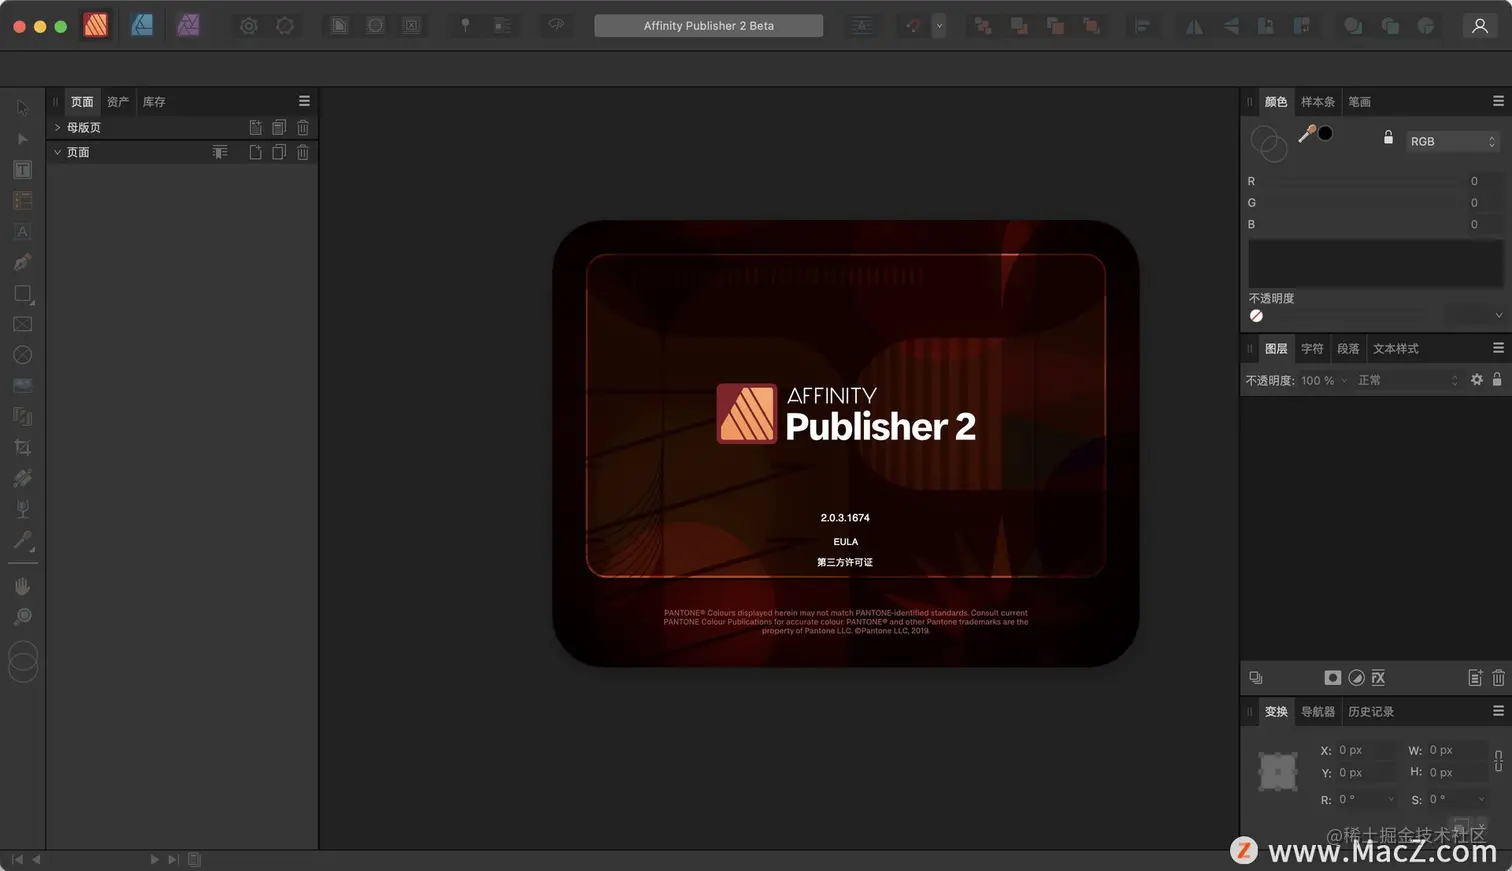Select the View hand tool

pyautogui.click(x=23, y=586)
